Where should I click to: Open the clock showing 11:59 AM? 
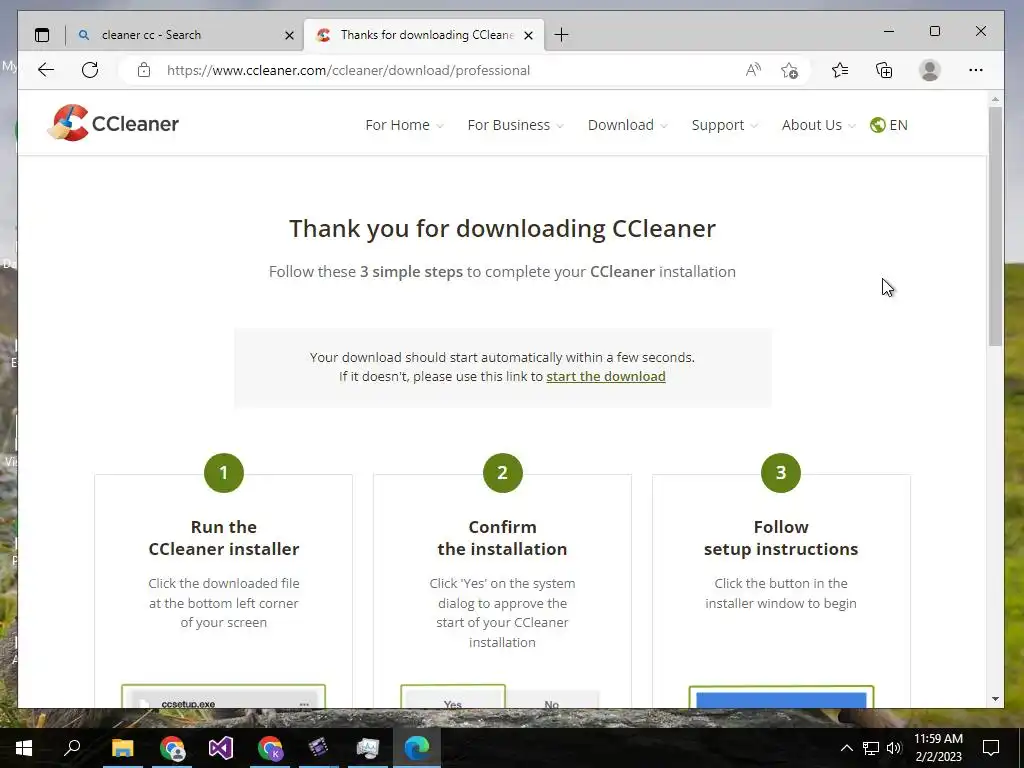click(938, 748)
